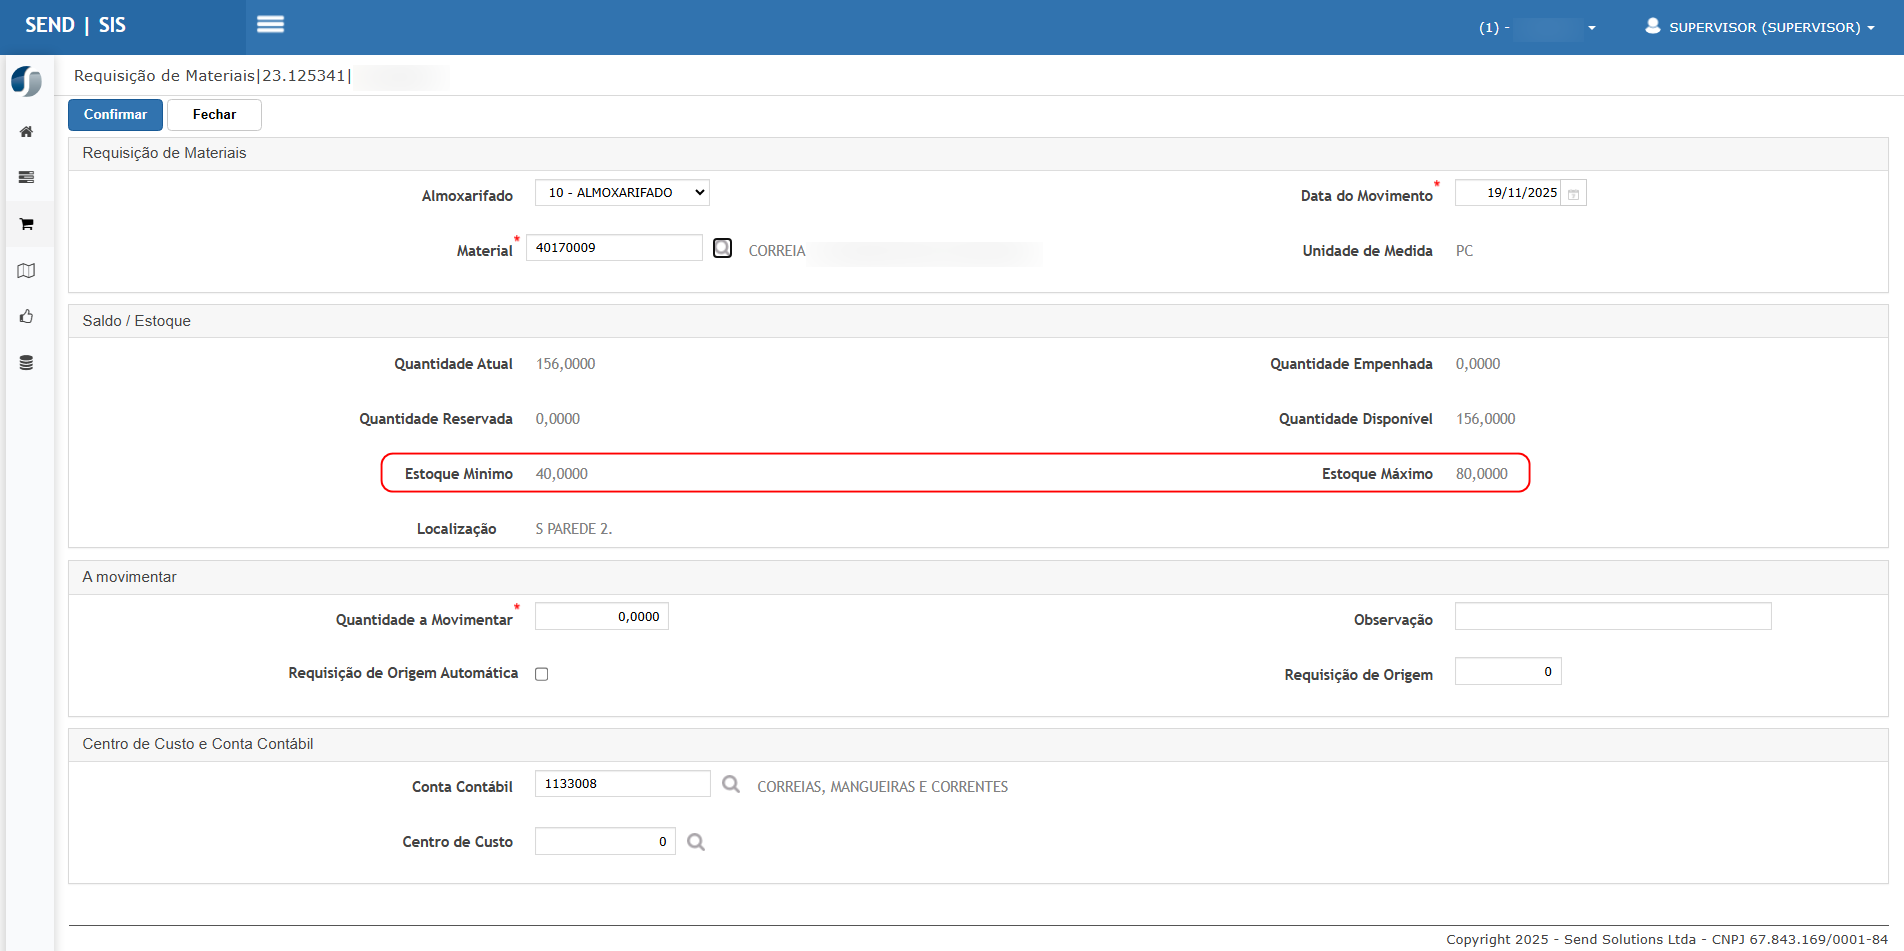The width and height of the screenshot is (1904, 951).
Task: Click the Quantidade a Movimentar field
Action: (601, 617)
